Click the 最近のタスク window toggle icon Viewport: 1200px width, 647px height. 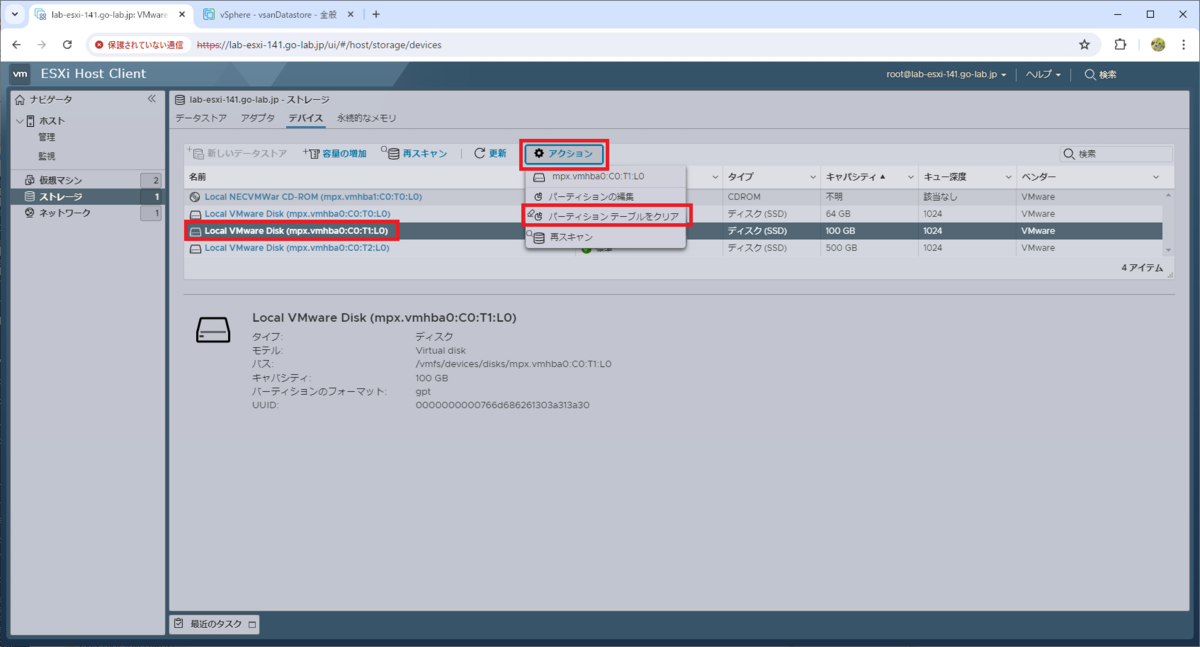tap(252, 625)
